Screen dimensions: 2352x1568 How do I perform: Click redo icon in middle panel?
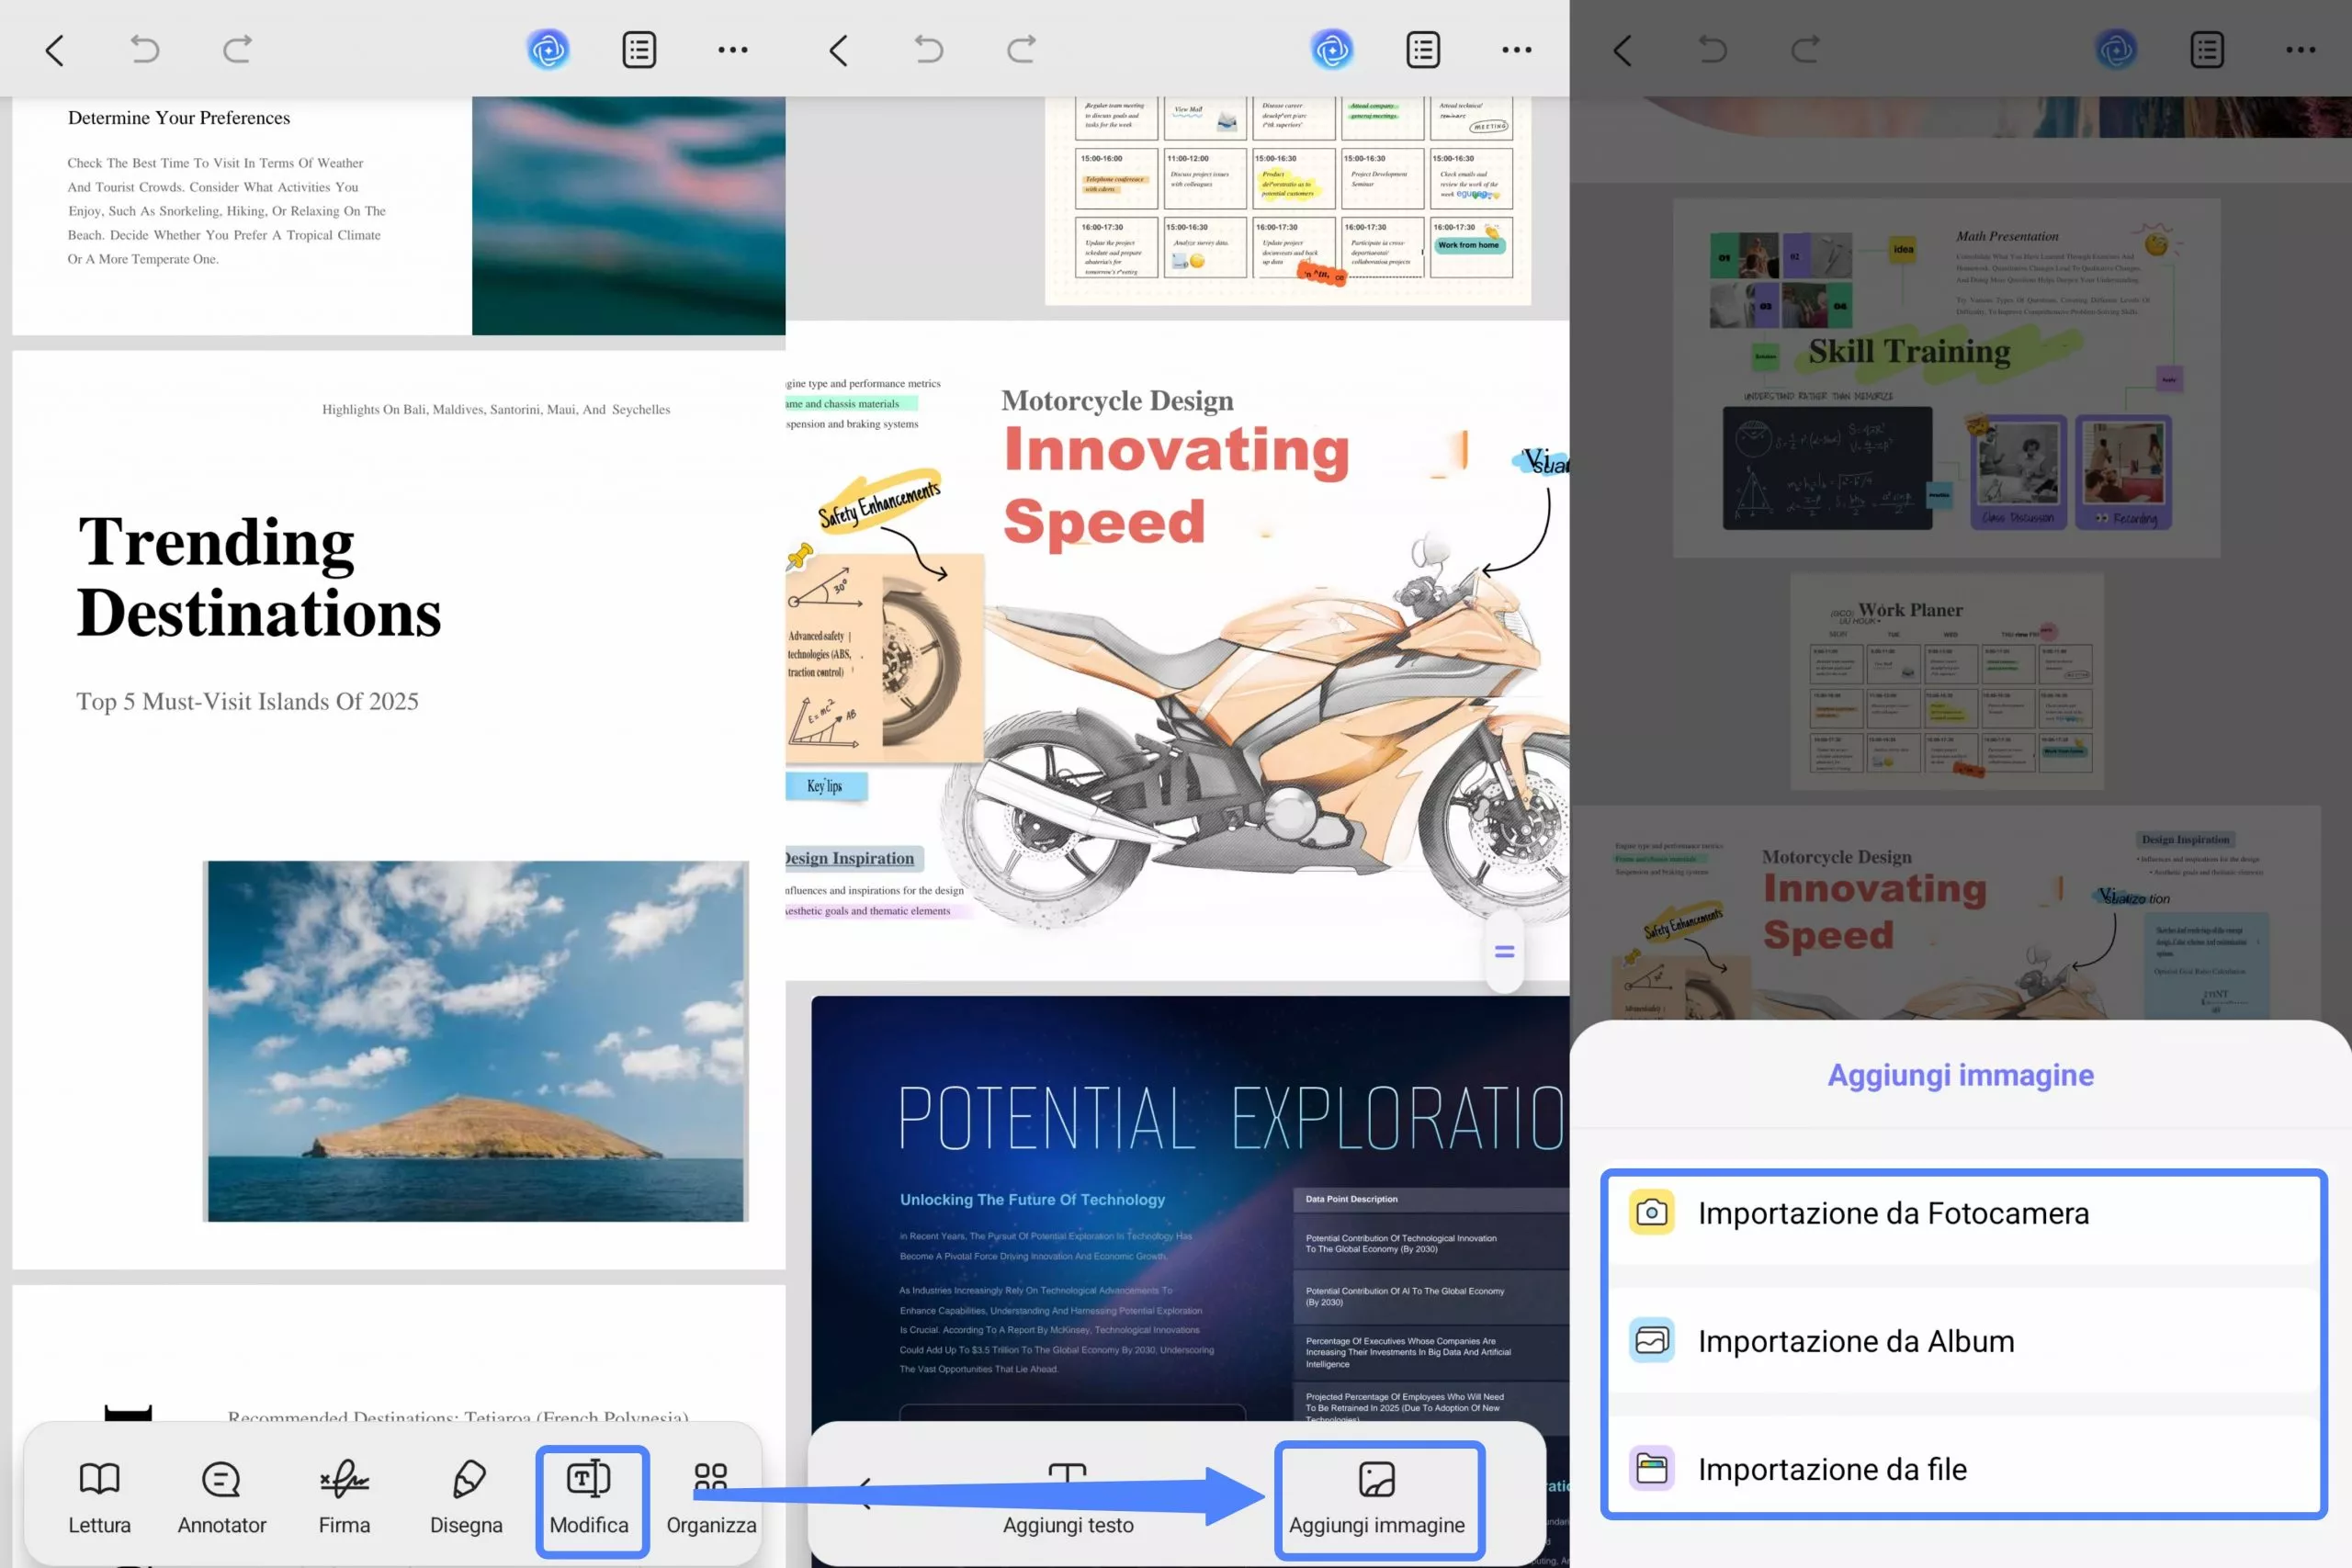tap(1021, 49)
